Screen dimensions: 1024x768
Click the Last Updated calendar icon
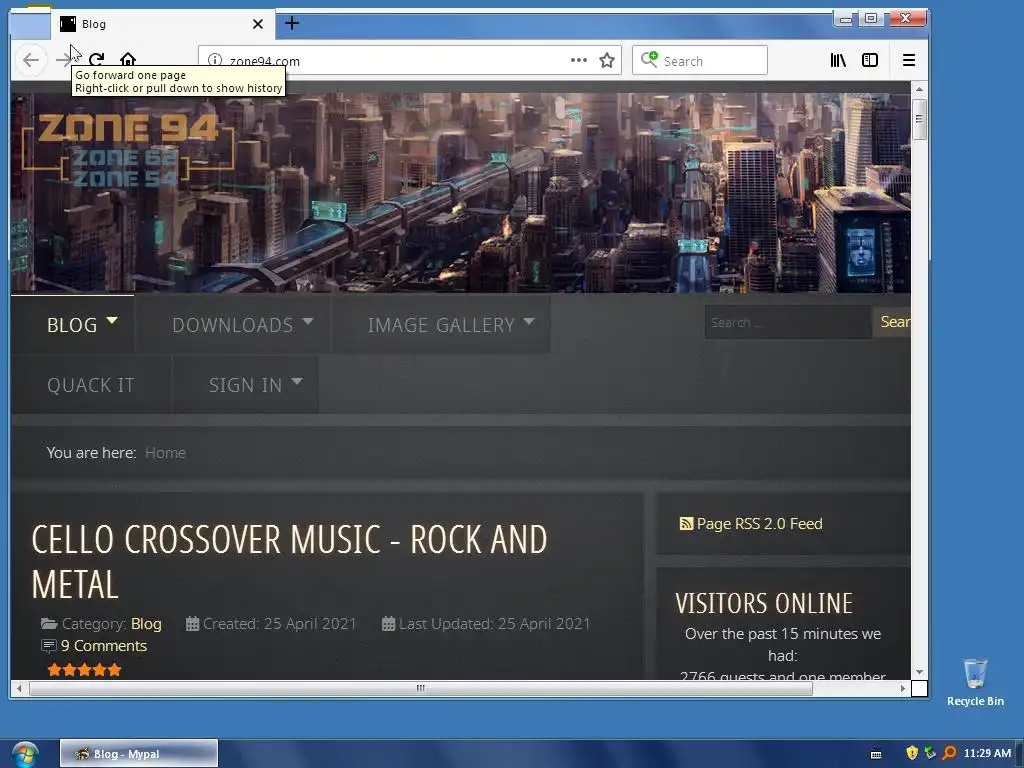click(x=388, y=624)
